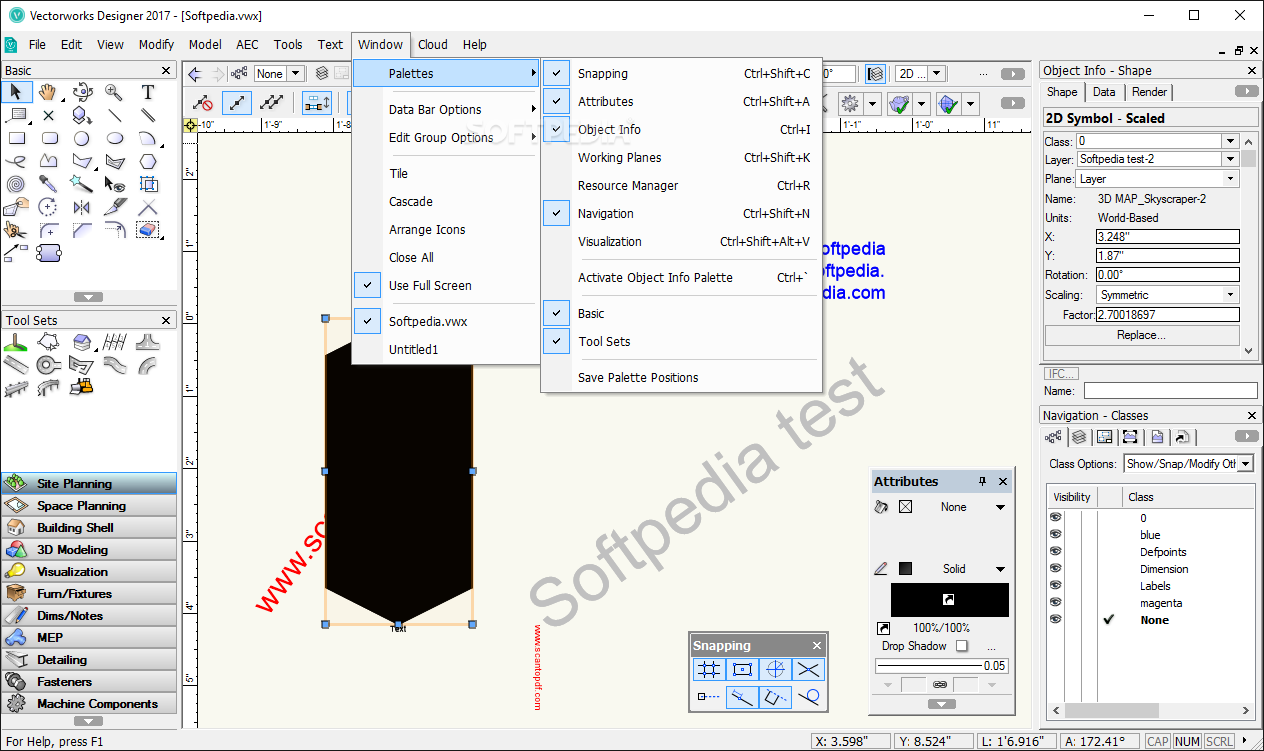Open the Class dropdown in Object Info

click(1230, 141)
